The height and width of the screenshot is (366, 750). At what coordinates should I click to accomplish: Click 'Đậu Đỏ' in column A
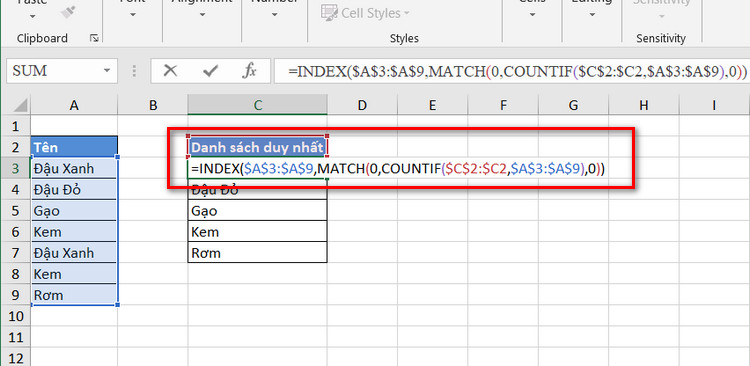coord(74,189)
